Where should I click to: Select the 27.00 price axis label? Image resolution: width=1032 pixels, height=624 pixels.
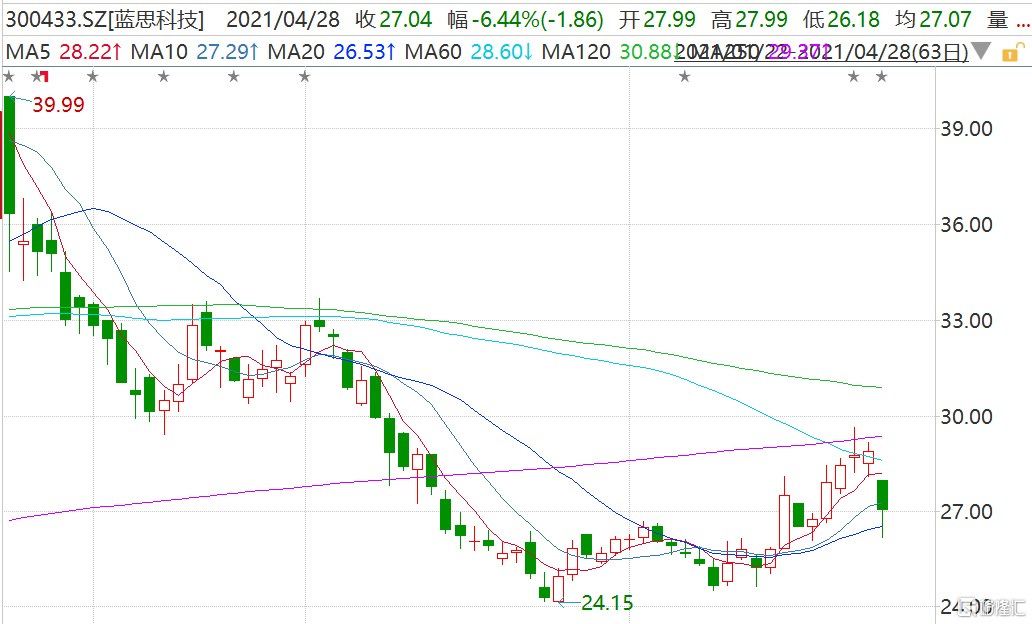point(966,512)
